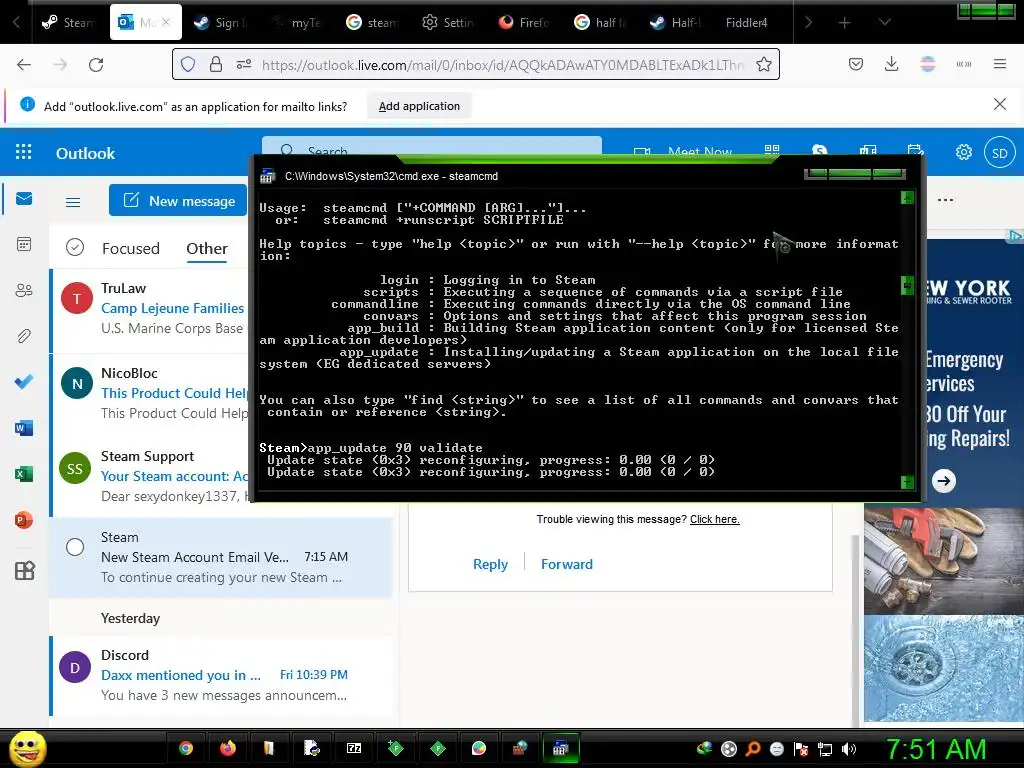
Task: Click Forward in the message pane
Action: [x=567, y=564]
